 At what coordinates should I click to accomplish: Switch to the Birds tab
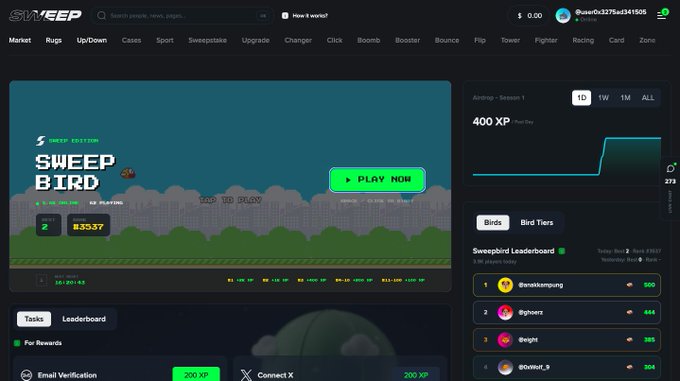tap(493, 222)
